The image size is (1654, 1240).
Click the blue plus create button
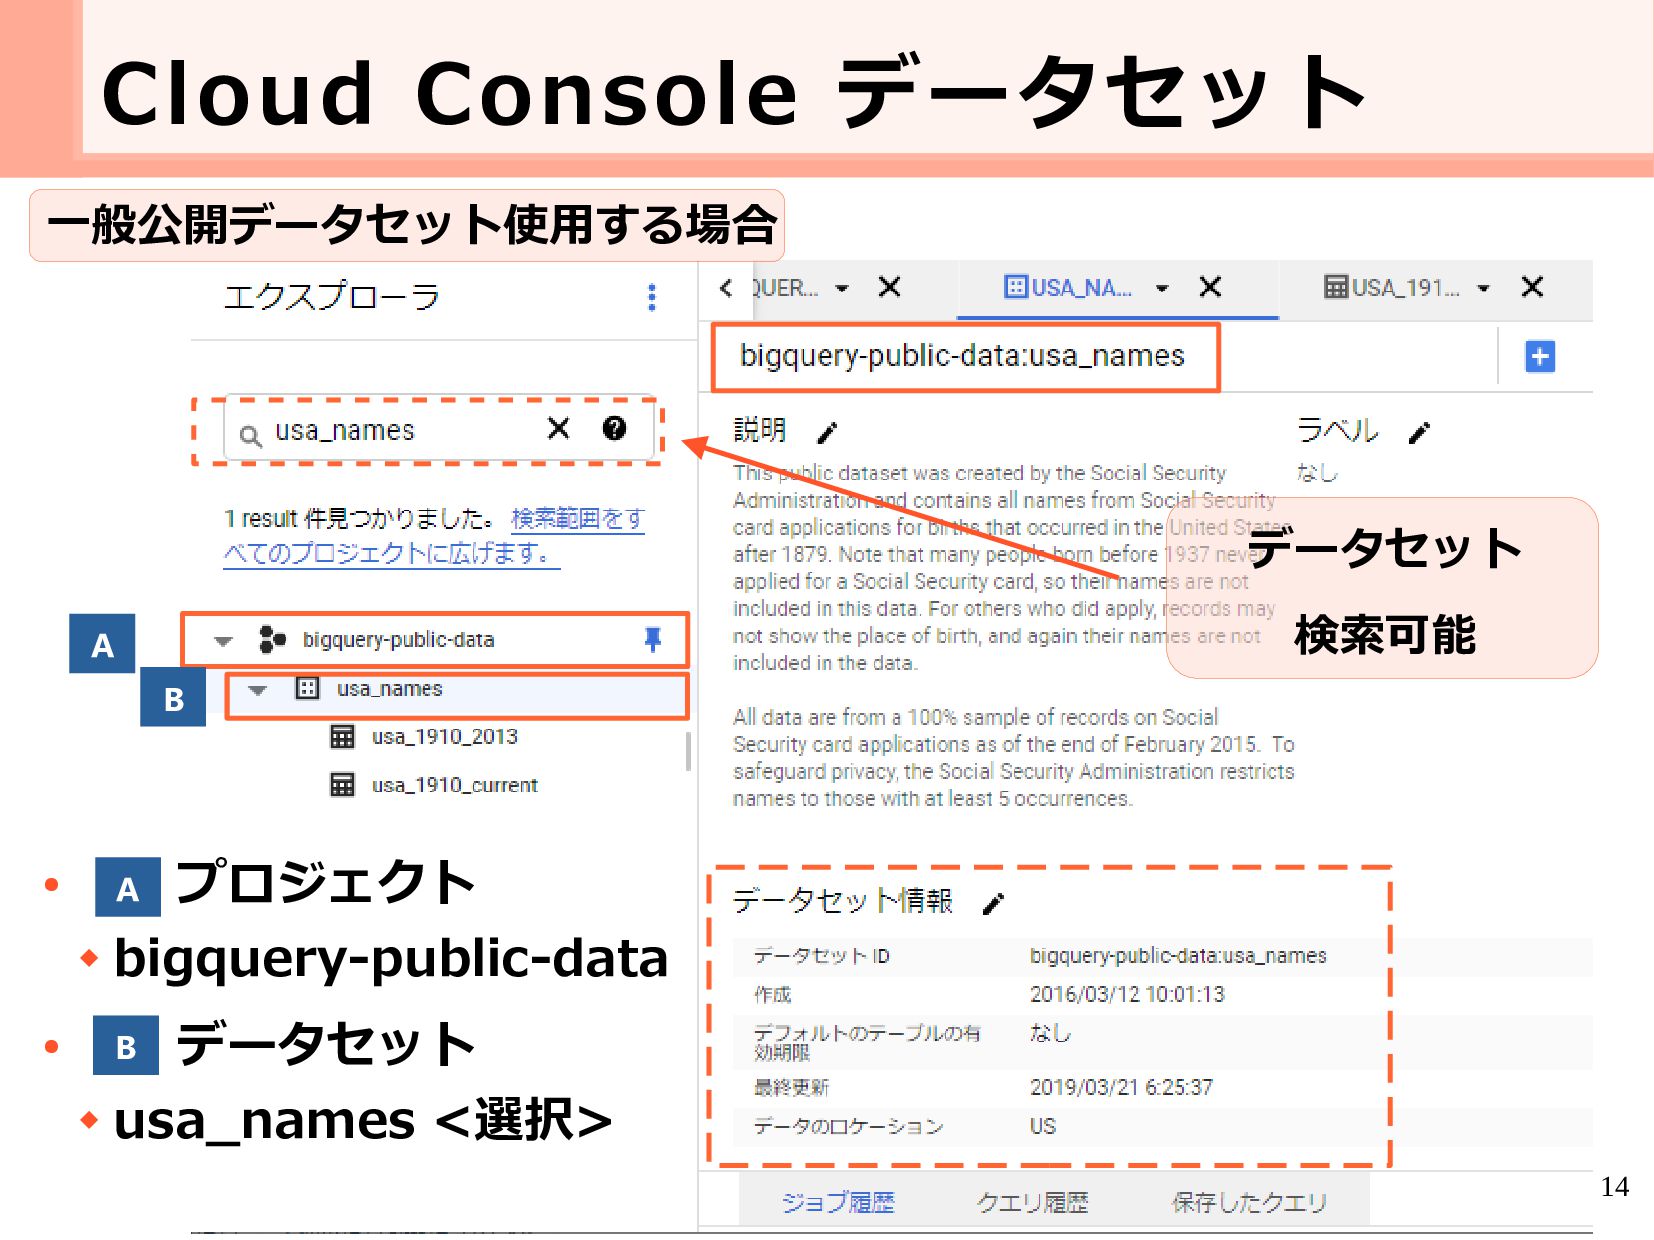[1540, 356]
